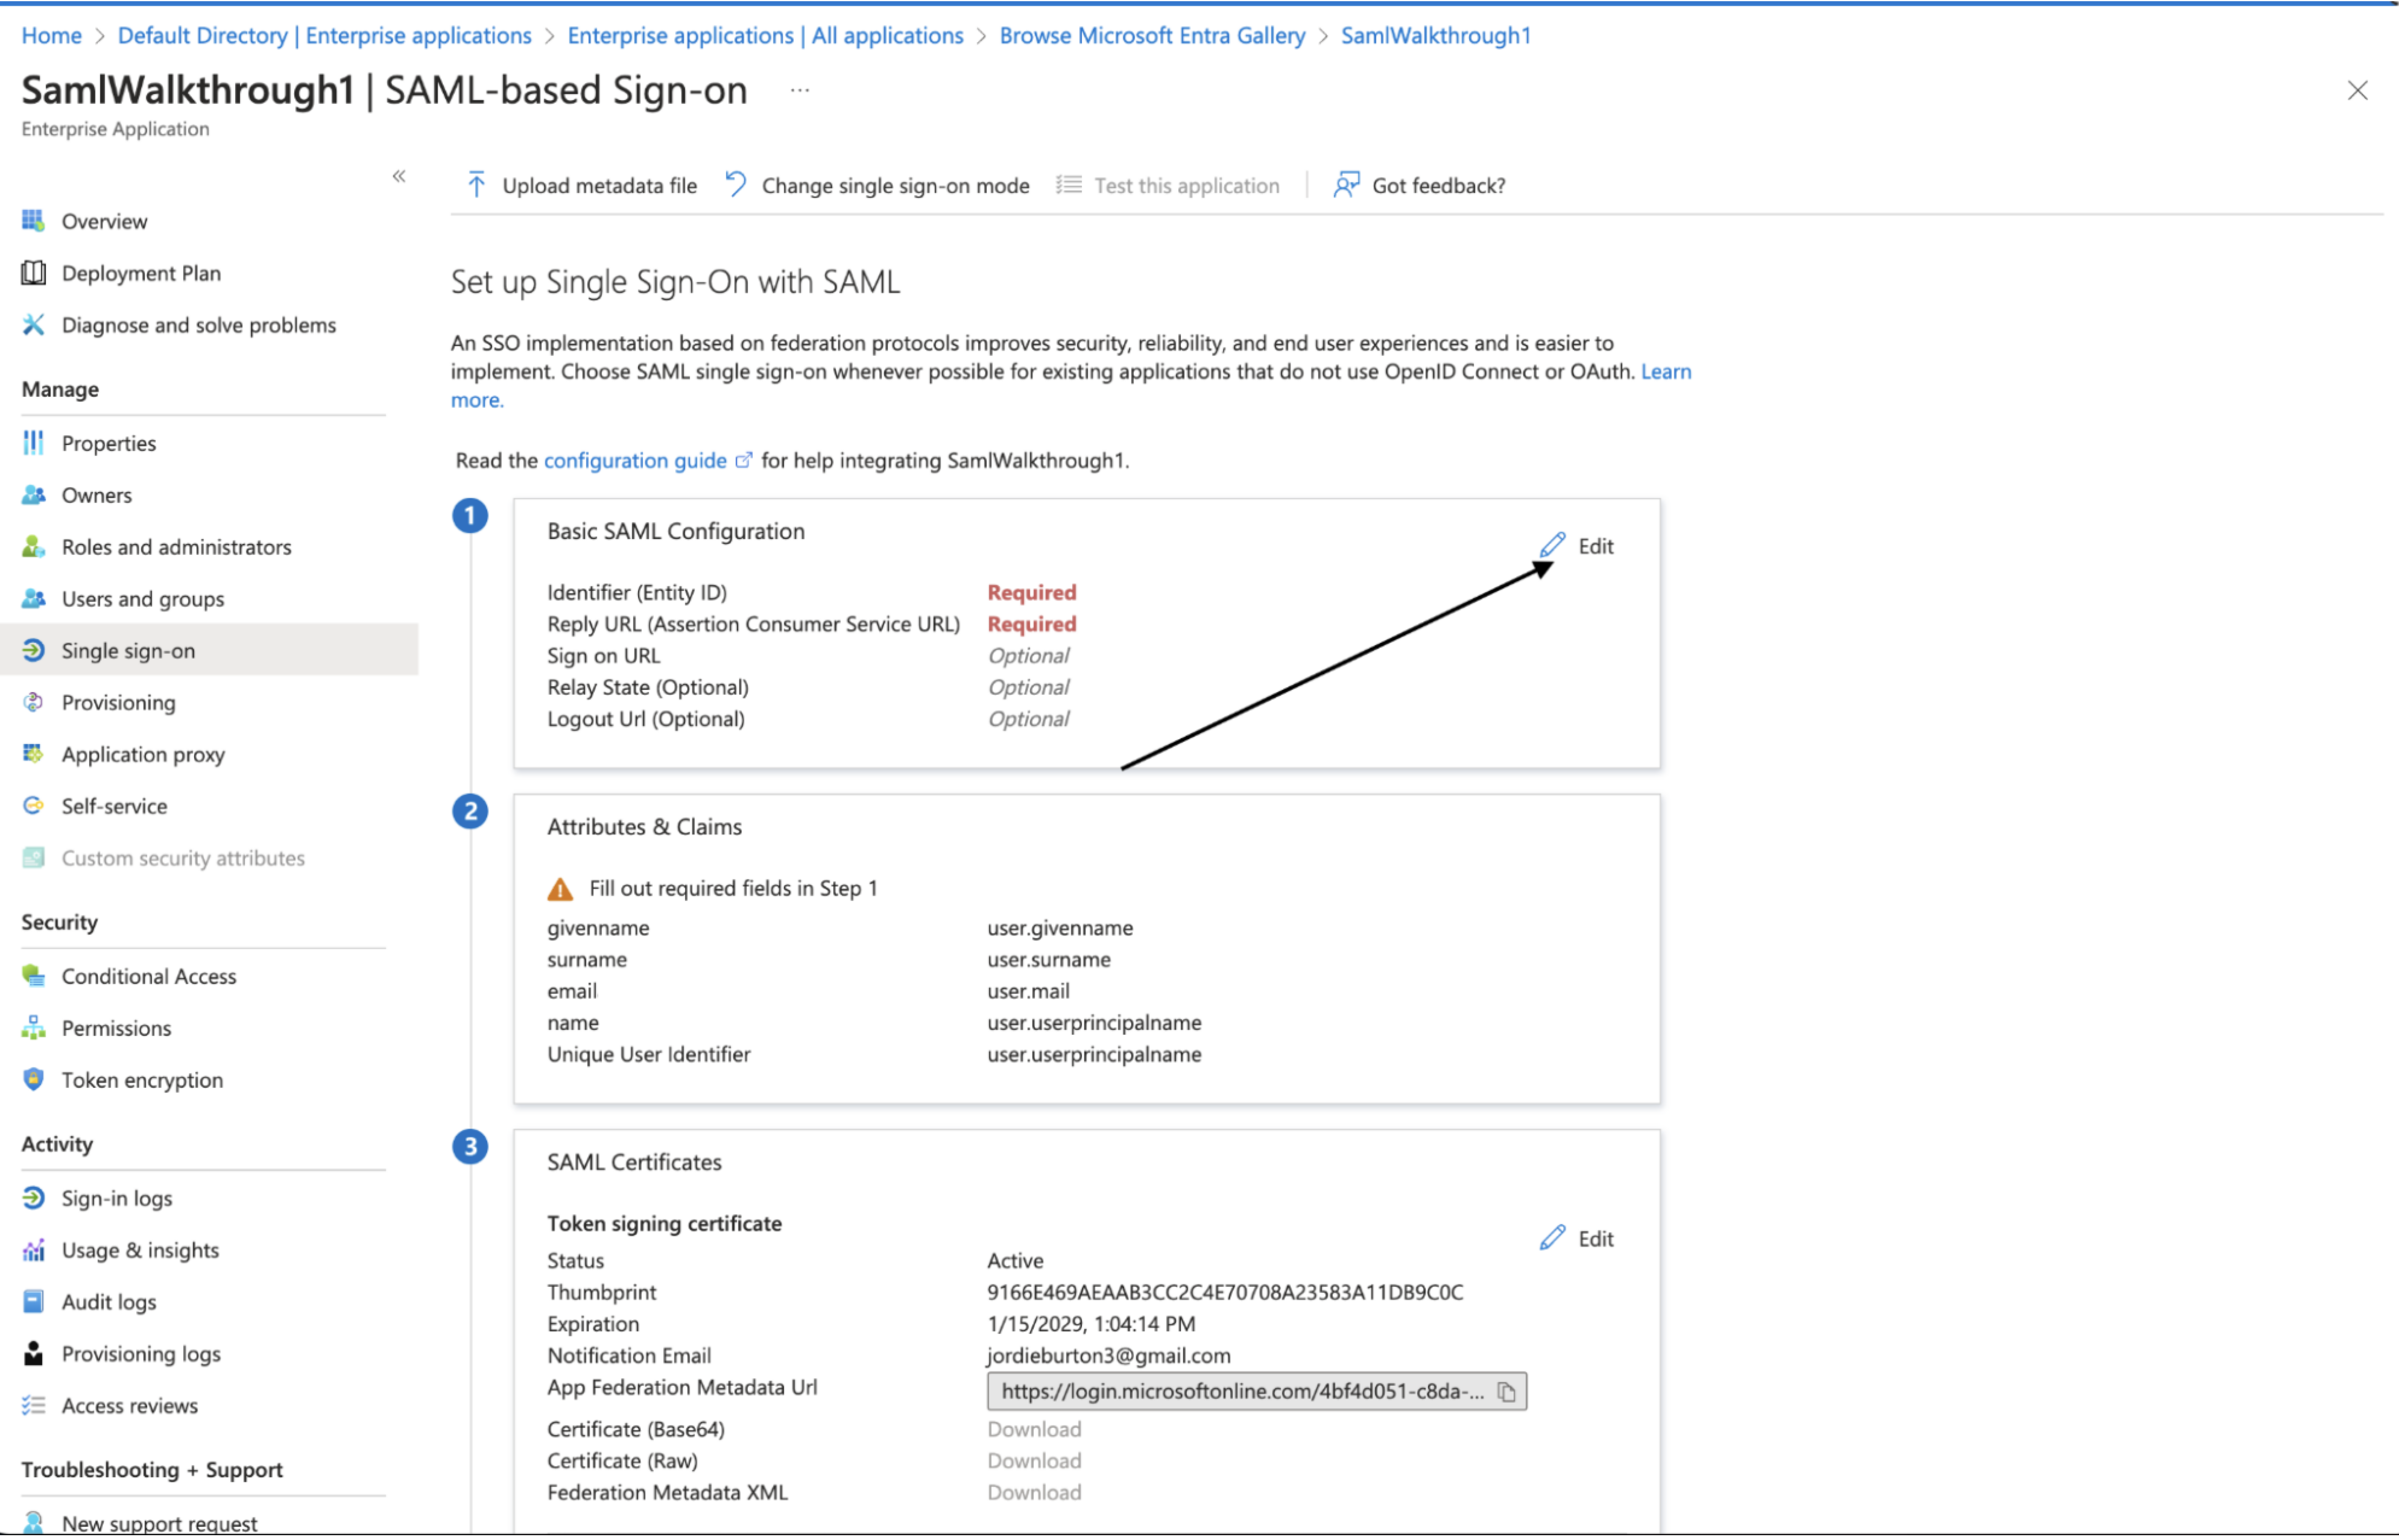The image size is (2399, 1540).
Task: Open Custom security attributes item
Action: coord(183,859)
